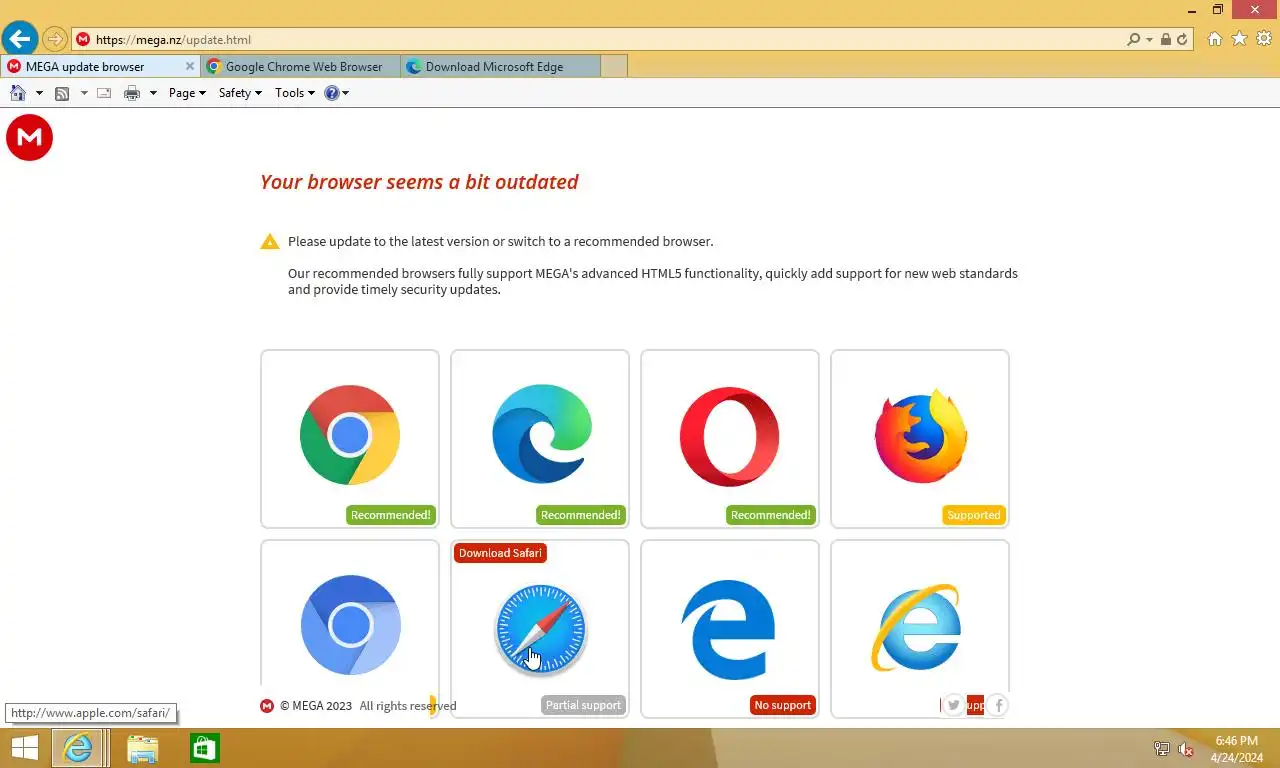
Task: Open Favorites with the star icon
Action: 1239,39
